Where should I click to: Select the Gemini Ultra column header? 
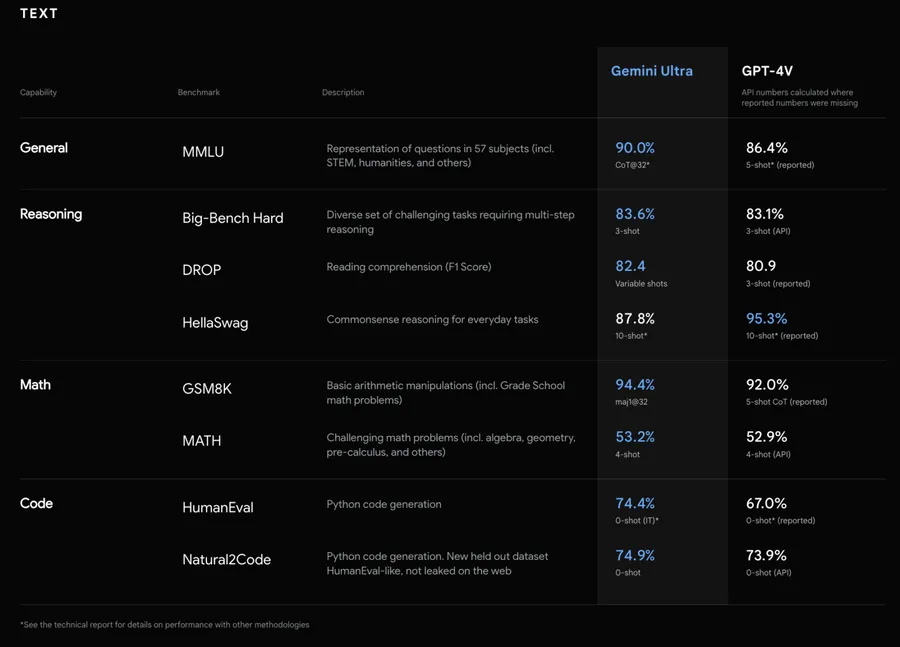click(651, 71)
